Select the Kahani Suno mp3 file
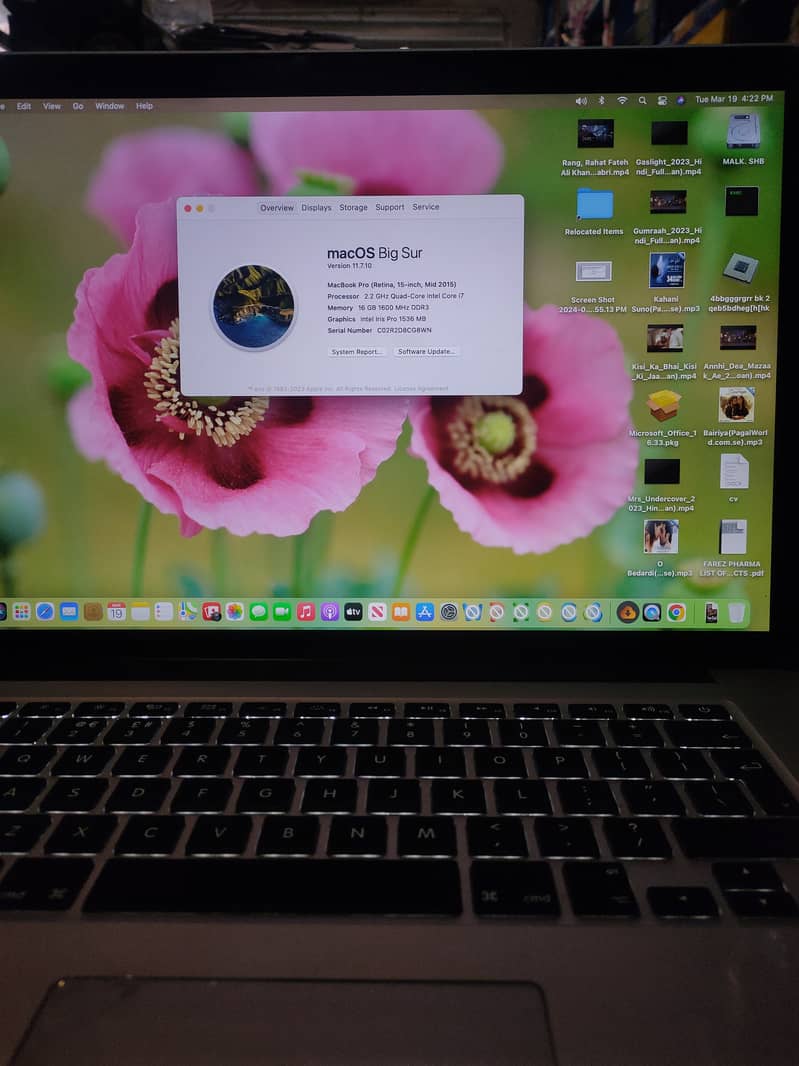Image resolution: width=799 pixels, height=1066 pixels. [x=666, y=271]
